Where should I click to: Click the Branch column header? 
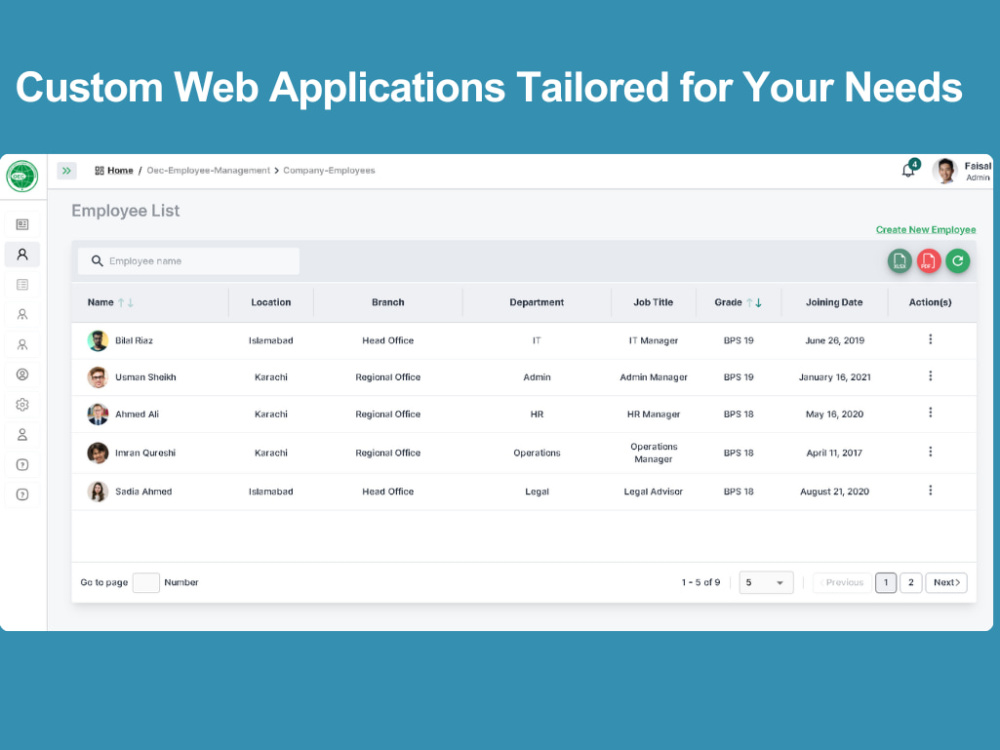point(388,302)
